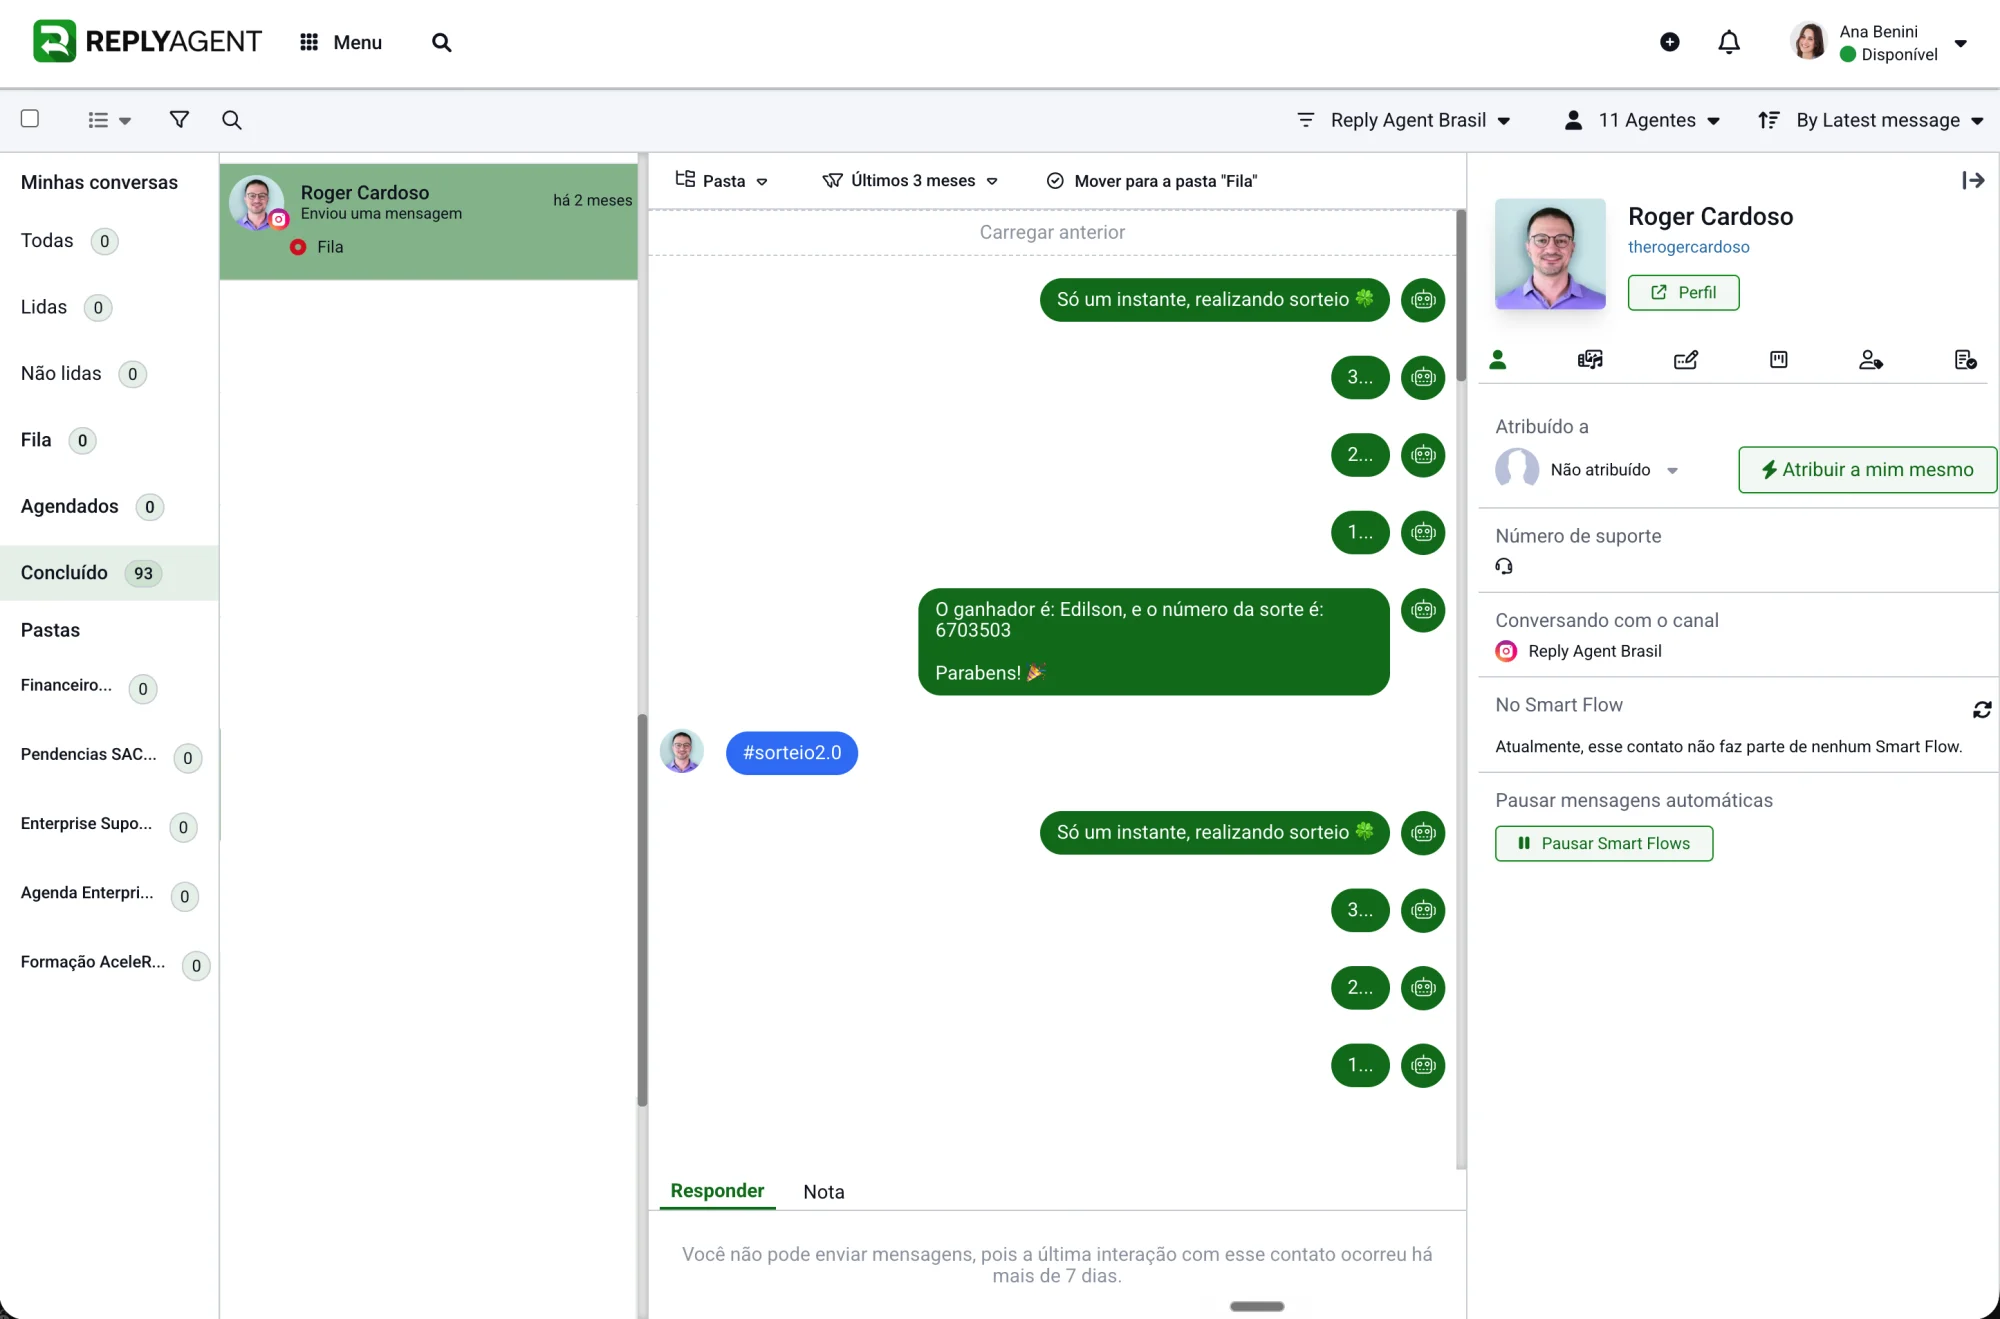Select Concluído in sidebar

coord(109,573)
